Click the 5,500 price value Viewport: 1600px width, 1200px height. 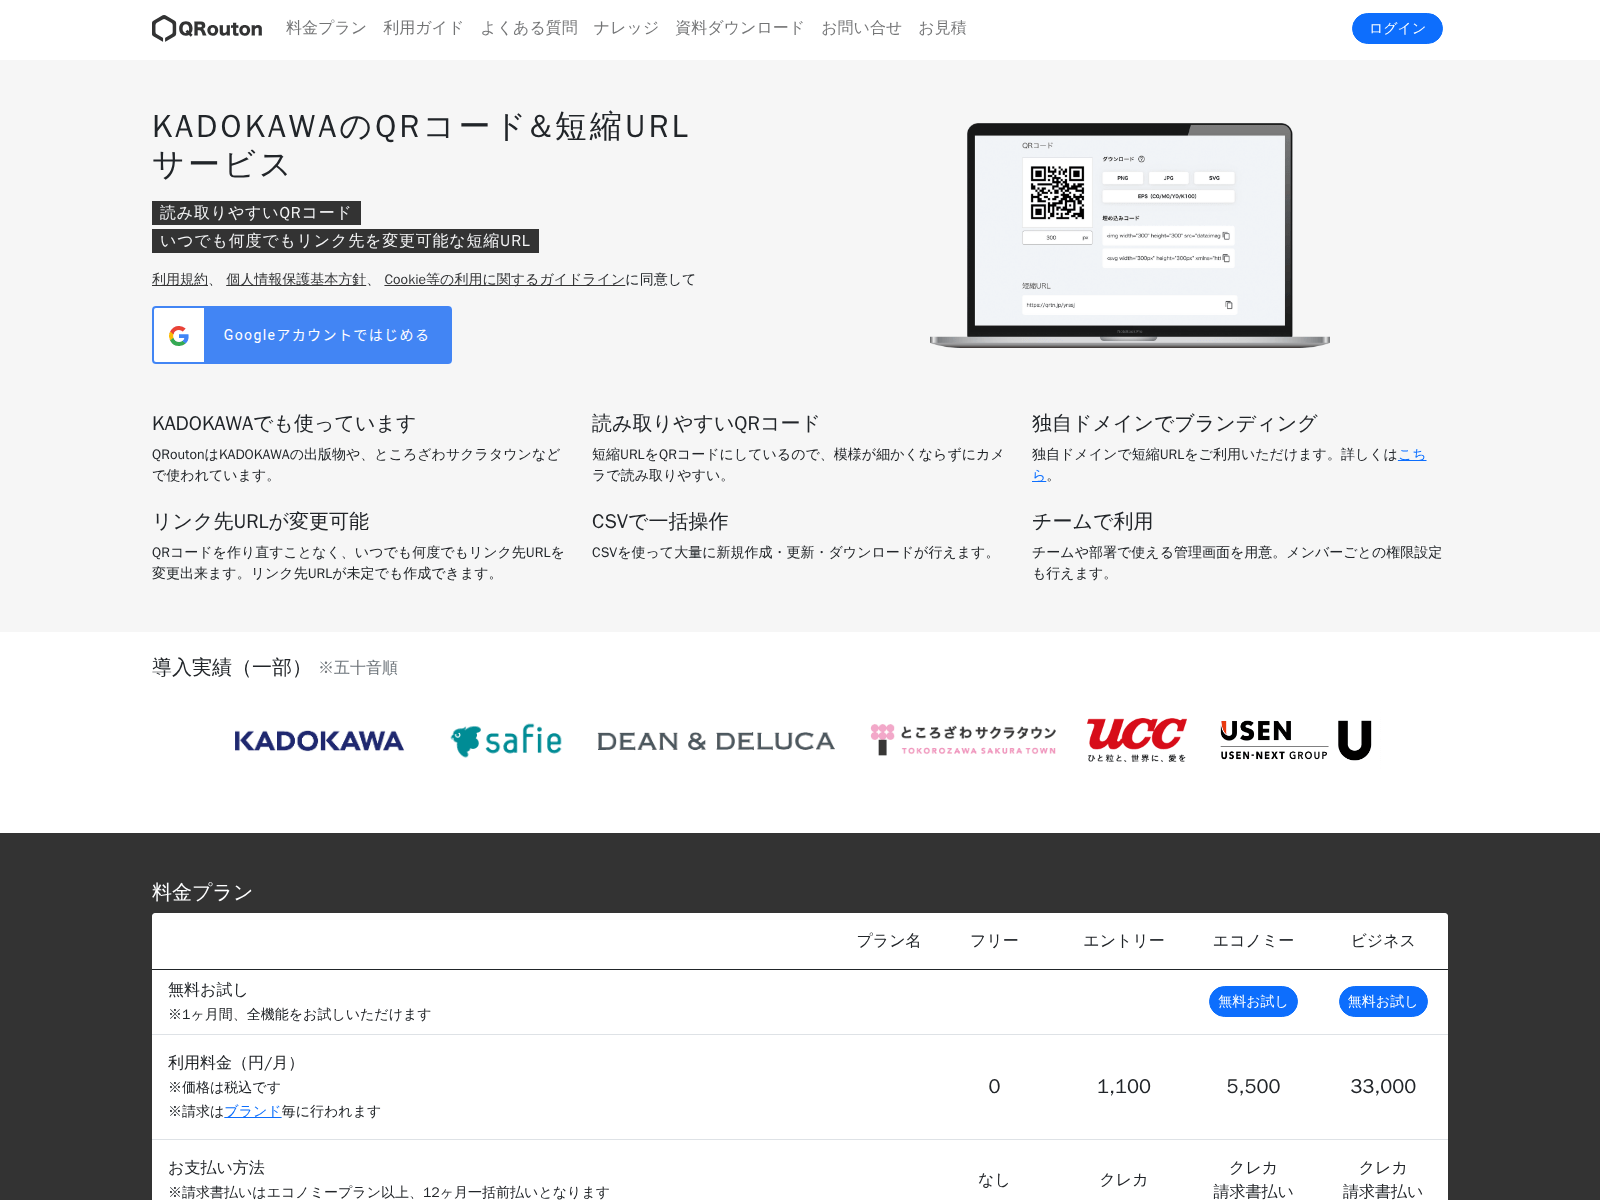click(1253, 1086)
